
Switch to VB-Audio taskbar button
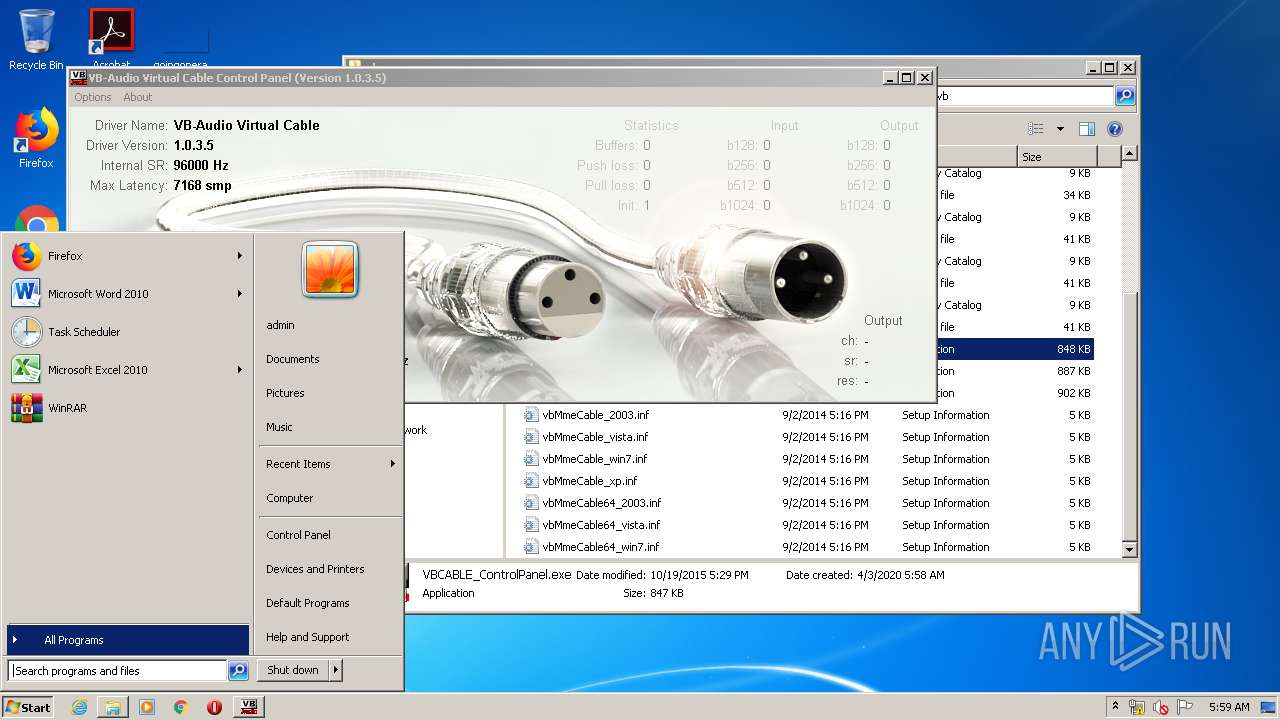point(249,707)
